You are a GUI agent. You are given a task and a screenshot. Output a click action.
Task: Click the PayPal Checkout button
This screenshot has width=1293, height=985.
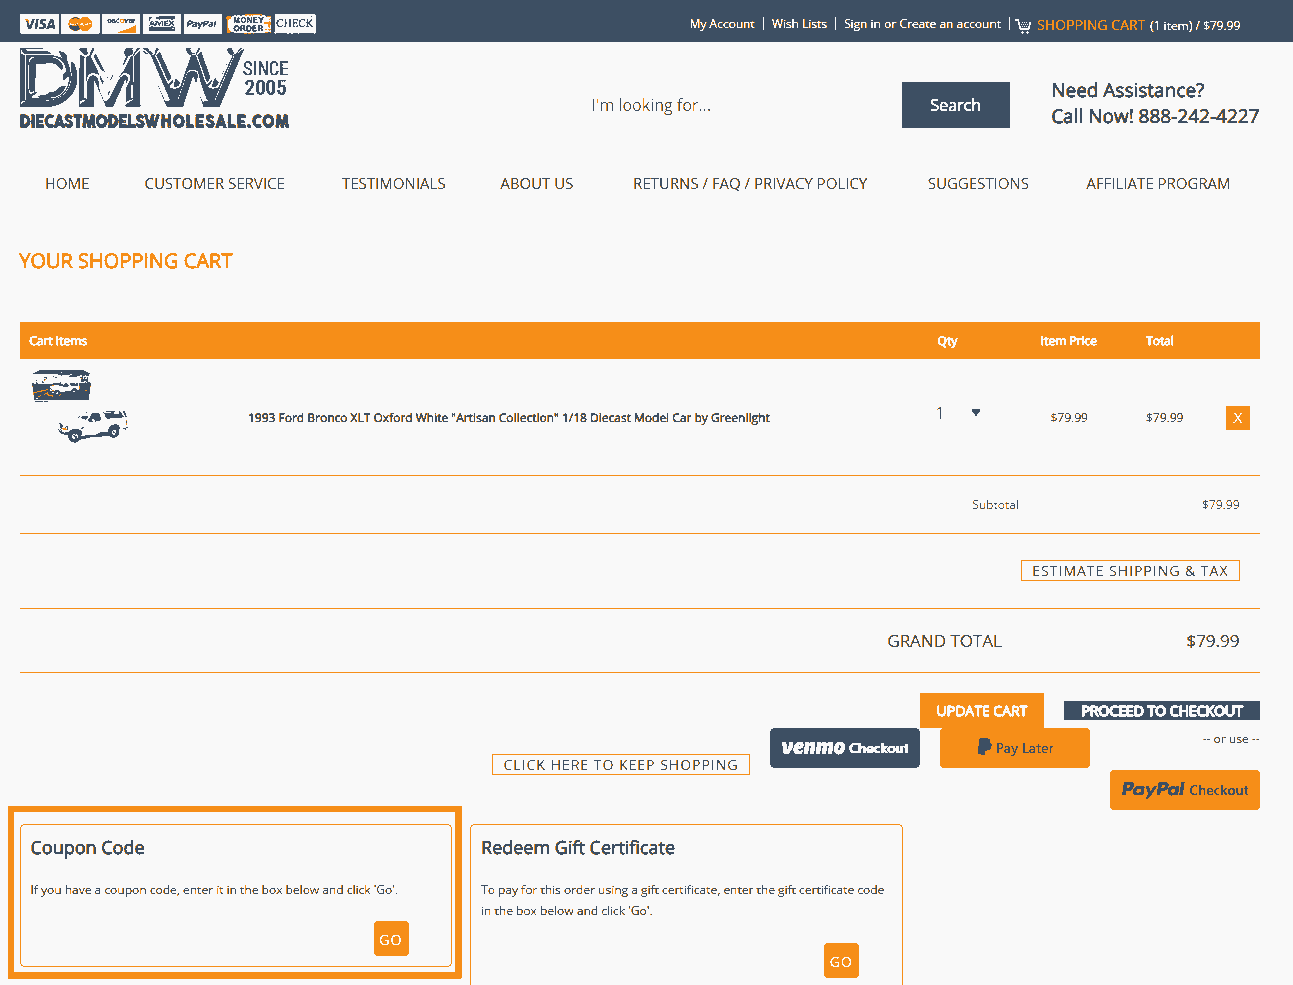point(1184,790)
